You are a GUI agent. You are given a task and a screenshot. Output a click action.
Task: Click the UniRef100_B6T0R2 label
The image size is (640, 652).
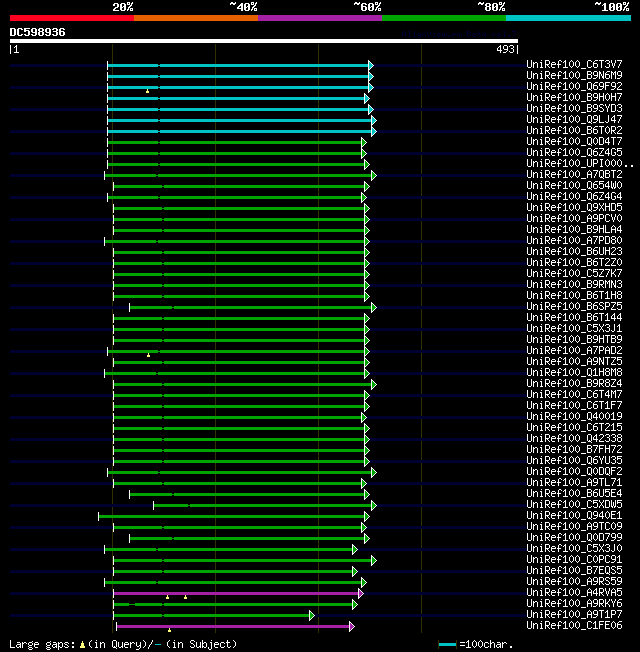(574, 130)
